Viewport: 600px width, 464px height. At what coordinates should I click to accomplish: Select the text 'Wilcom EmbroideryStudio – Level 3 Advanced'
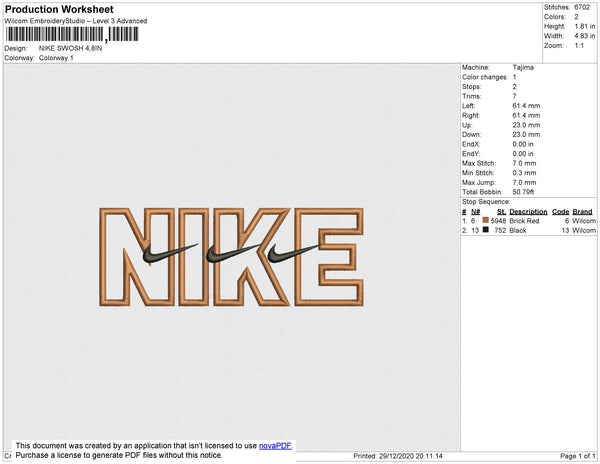(76, 21)
